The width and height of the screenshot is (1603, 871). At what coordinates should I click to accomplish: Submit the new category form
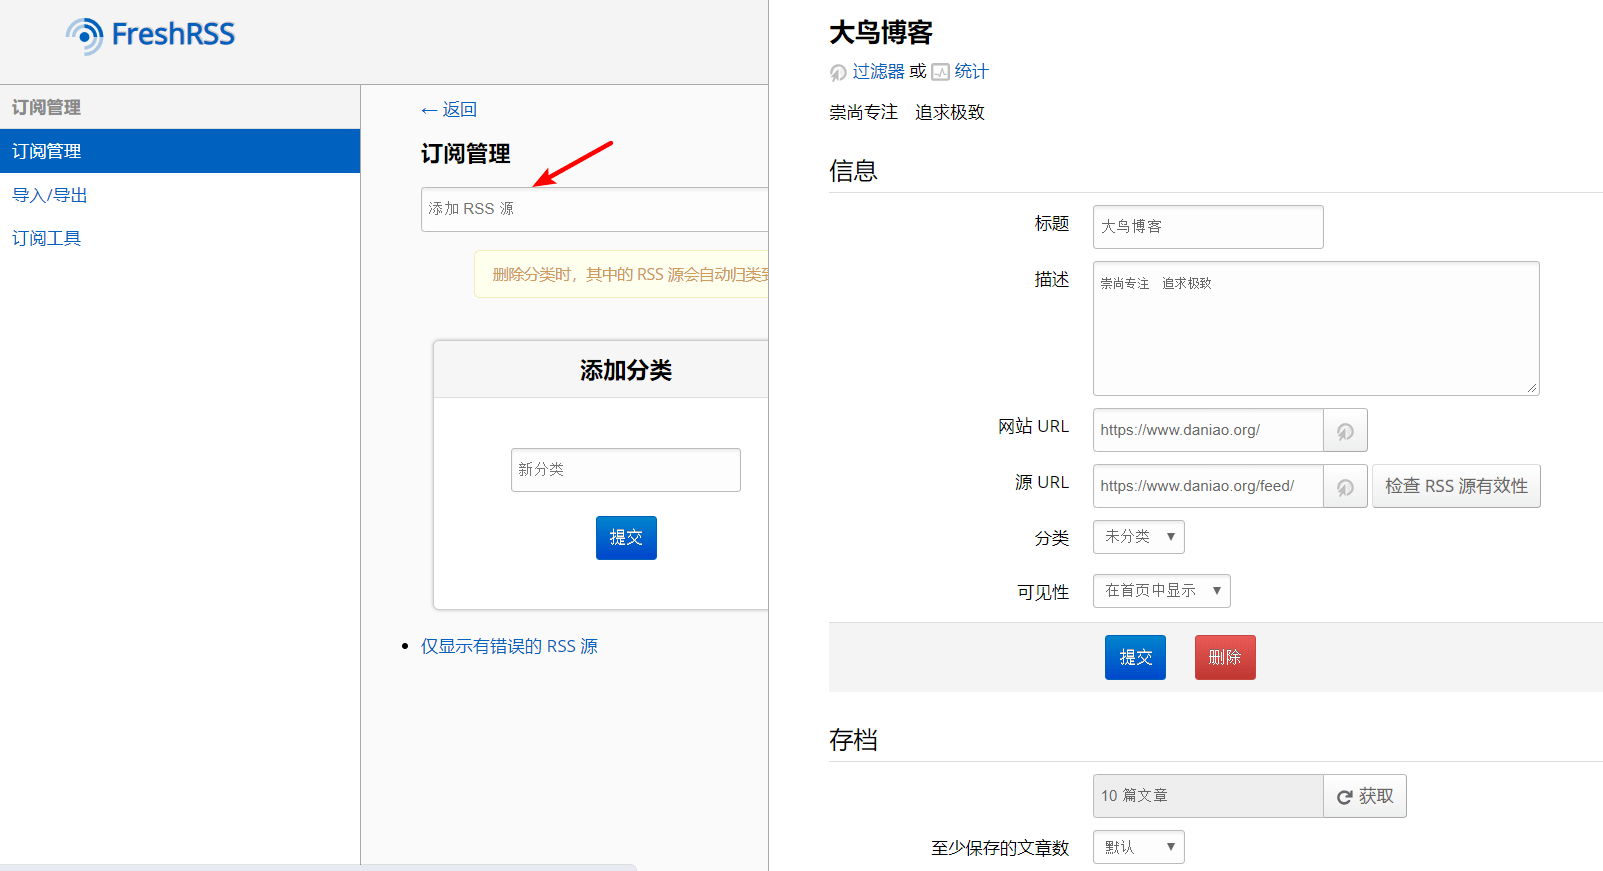626,538
